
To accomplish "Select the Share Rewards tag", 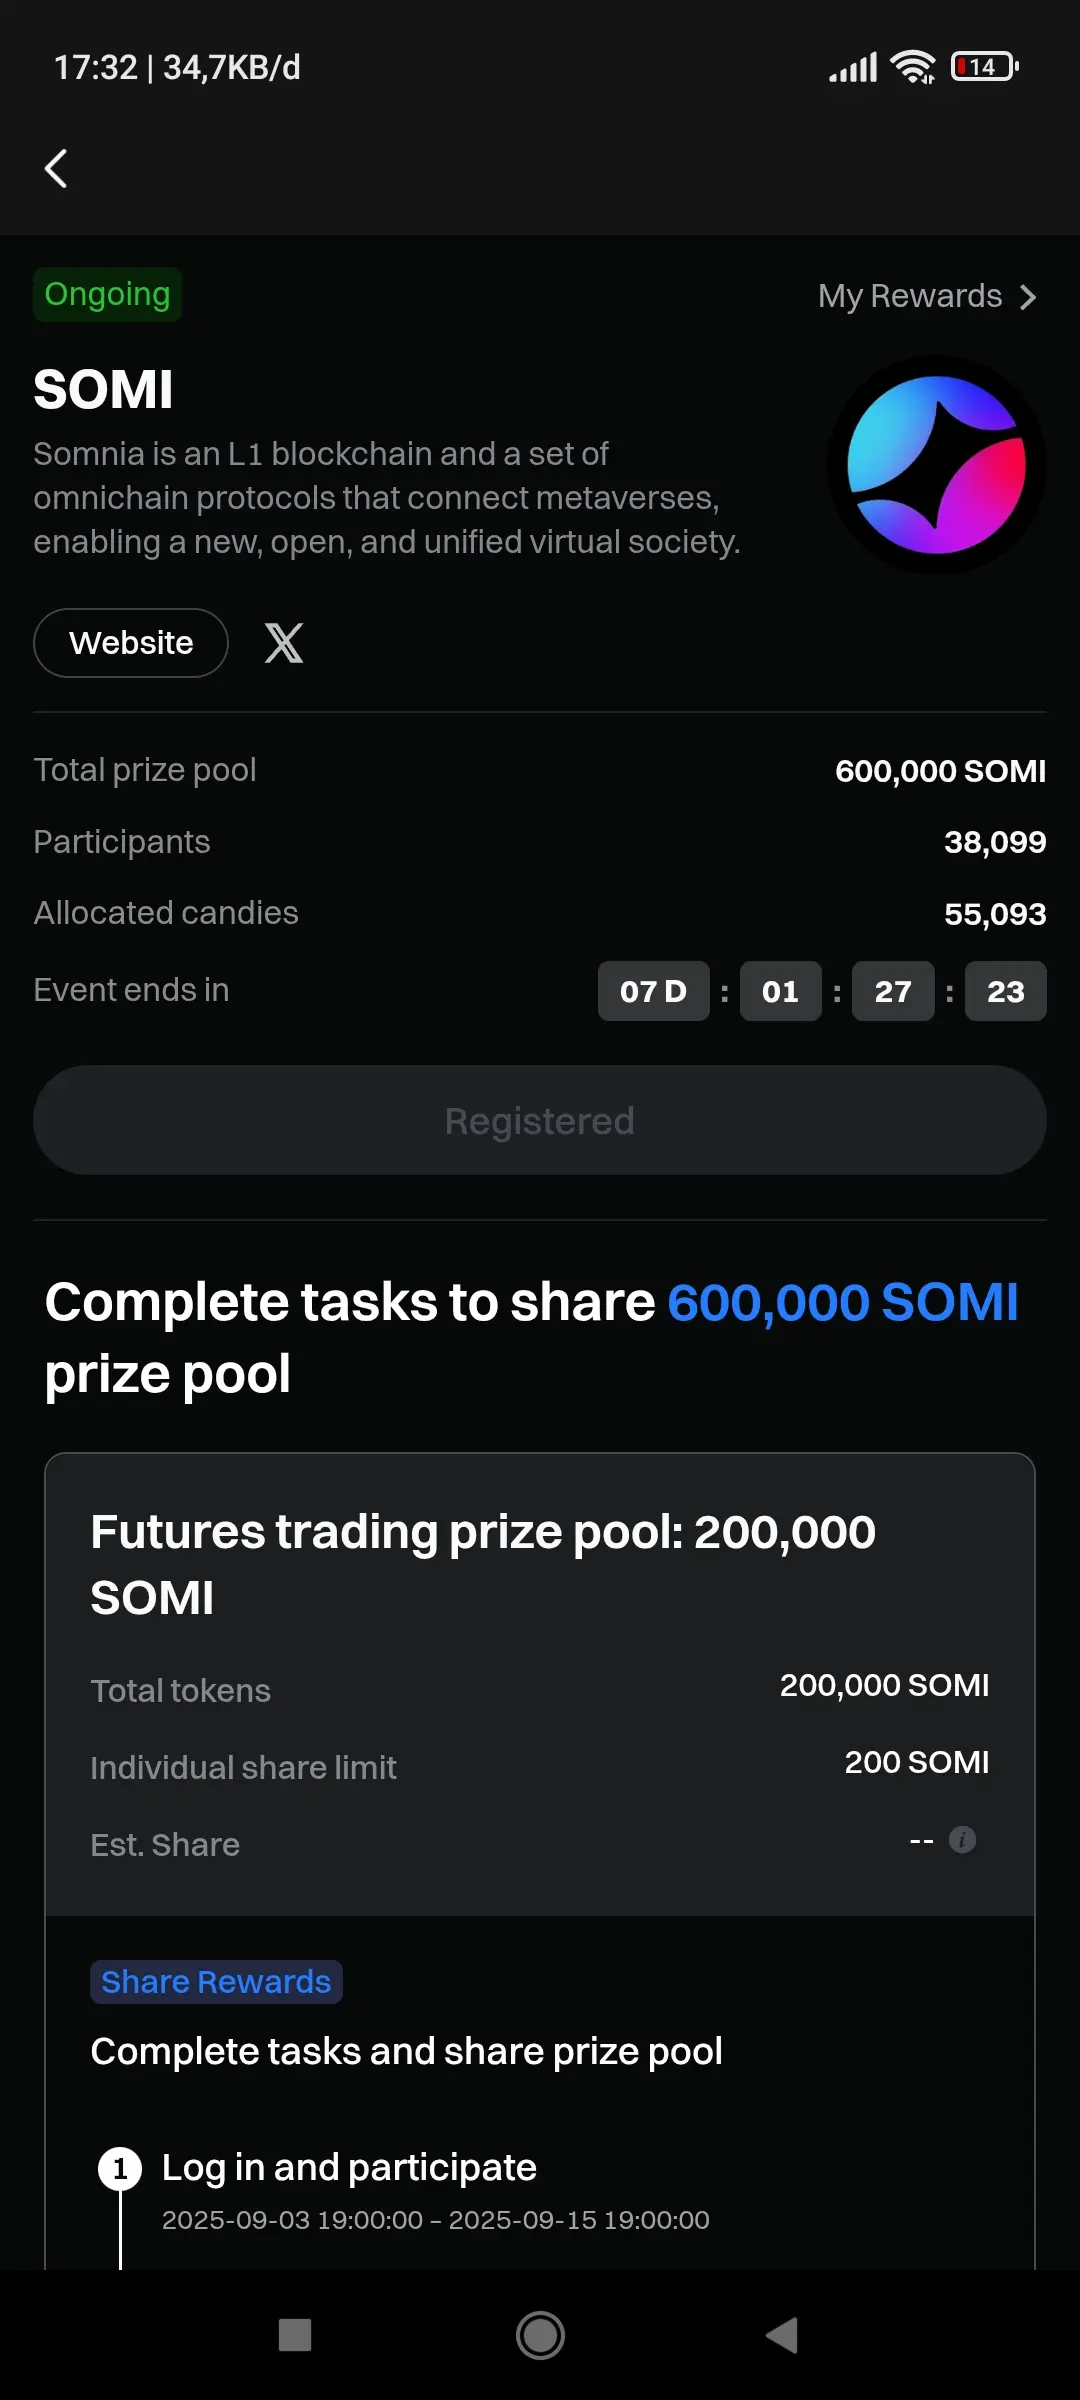I will (216, 1982).
